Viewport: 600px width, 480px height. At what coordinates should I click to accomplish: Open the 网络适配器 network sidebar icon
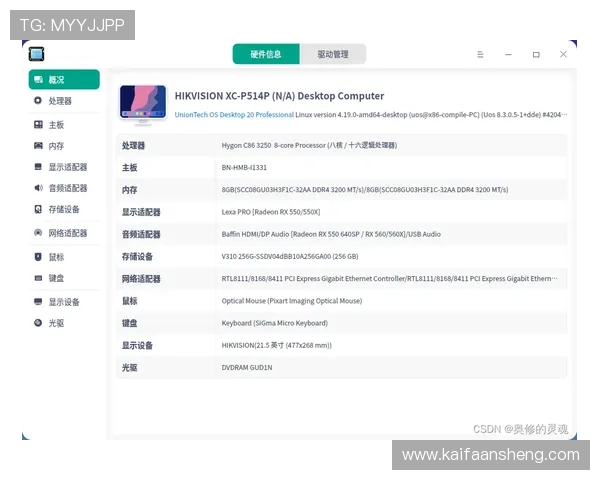[x=38, y=233]
